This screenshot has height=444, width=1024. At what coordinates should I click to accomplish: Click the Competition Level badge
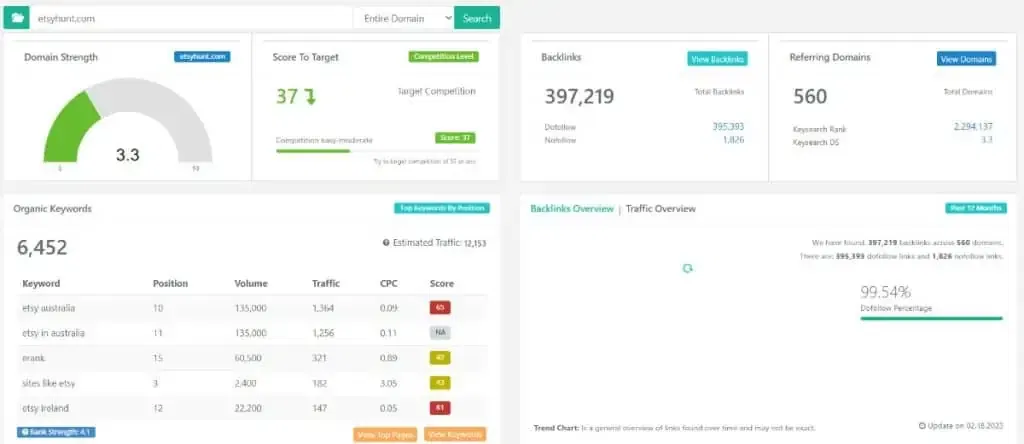[x=443, y=57]
